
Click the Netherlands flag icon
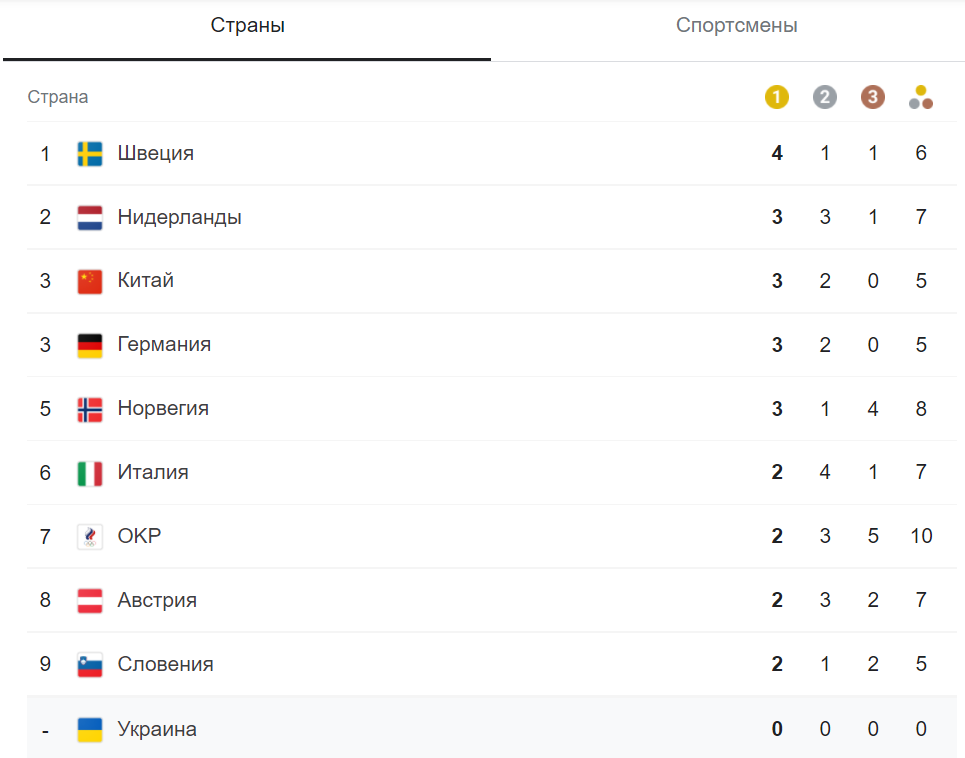pyautogui.click(x=90, y=218)
